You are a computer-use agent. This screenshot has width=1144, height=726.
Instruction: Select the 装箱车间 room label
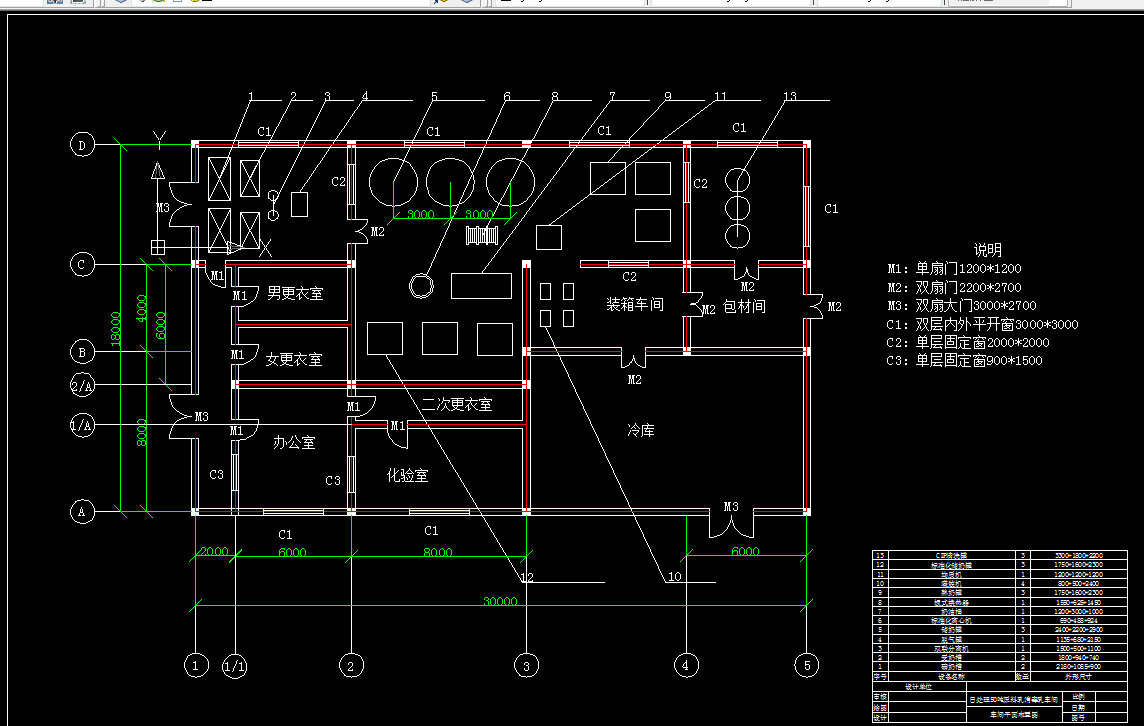tap(635, 304)
